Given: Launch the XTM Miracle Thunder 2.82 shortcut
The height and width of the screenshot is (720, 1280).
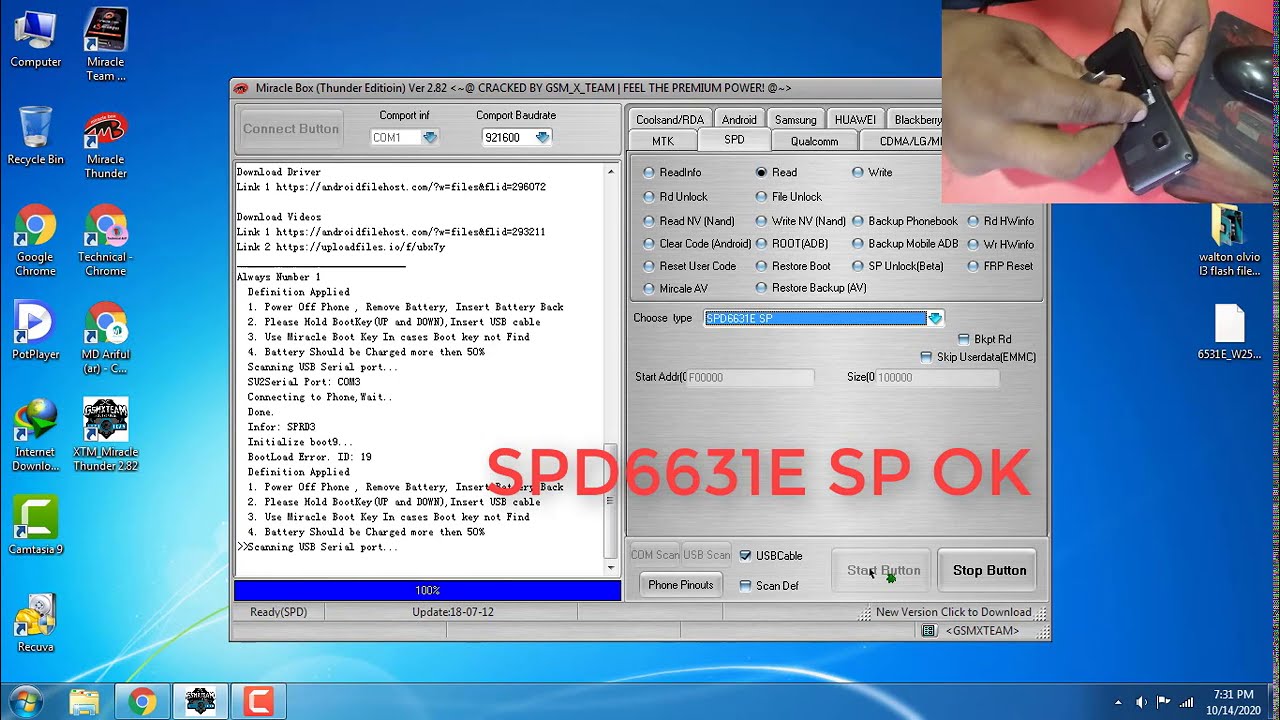Looking at the screenshot, I should 105,435.
